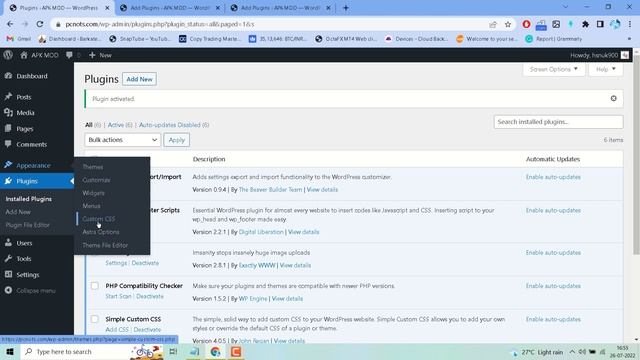Expand the browser tab search chevron
This screenshot has height=360, width=640.
point(565,7)
